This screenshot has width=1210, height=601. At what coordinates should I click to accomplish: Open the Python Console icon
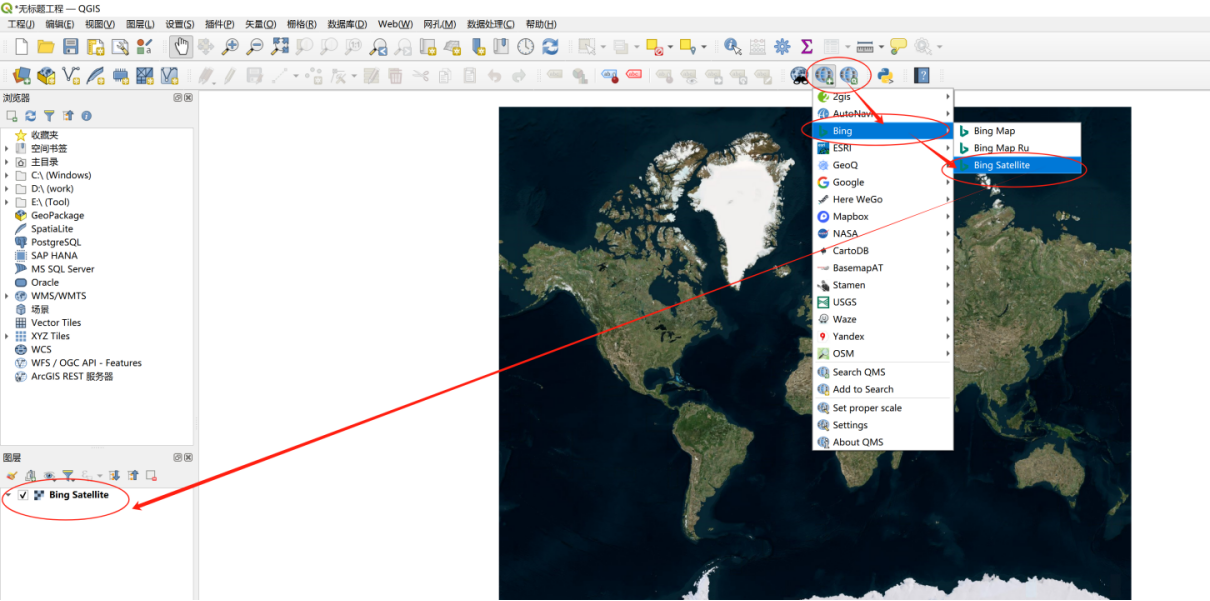pos(885,75)
